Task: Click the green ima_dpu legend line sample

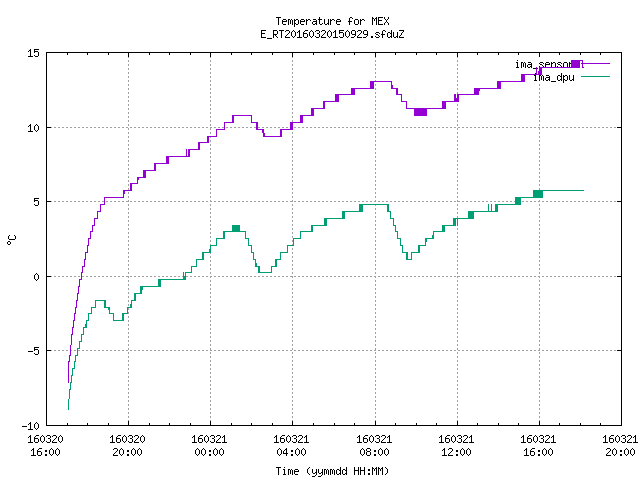Action: pos(595,77)
